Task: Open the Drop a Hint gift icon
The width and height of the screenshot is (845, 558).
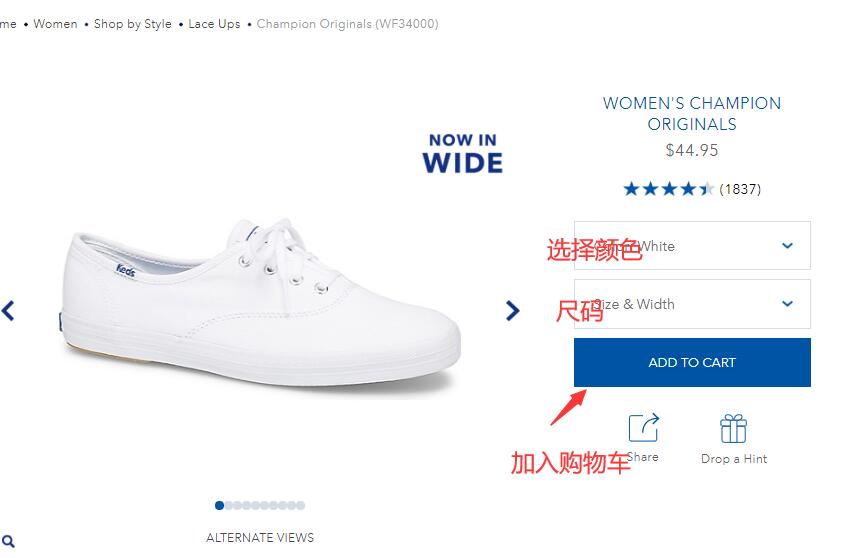Action: tap(733, 429)
